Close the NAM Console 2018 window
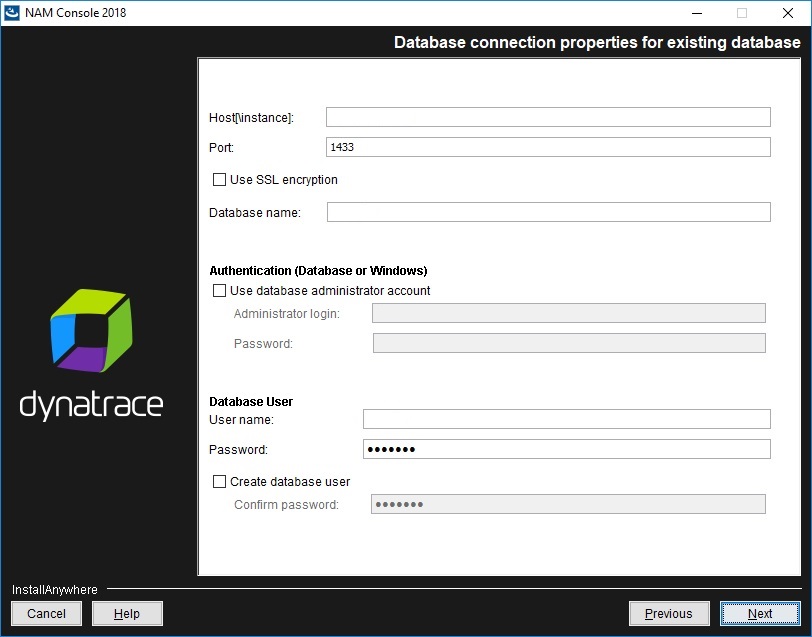Screen dimensions: 812x637 pos(788,13)
